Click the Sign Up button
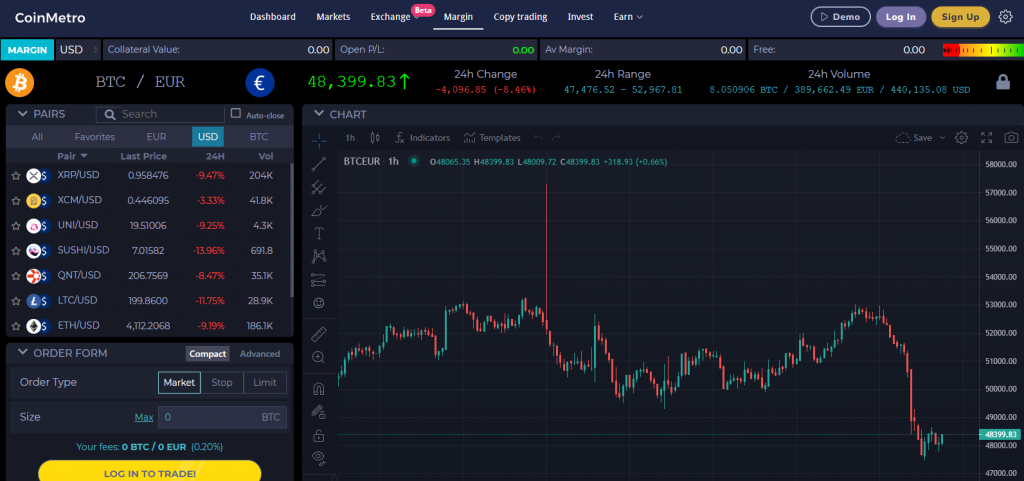Screen dimensions: 1024x481 point(960,17)
